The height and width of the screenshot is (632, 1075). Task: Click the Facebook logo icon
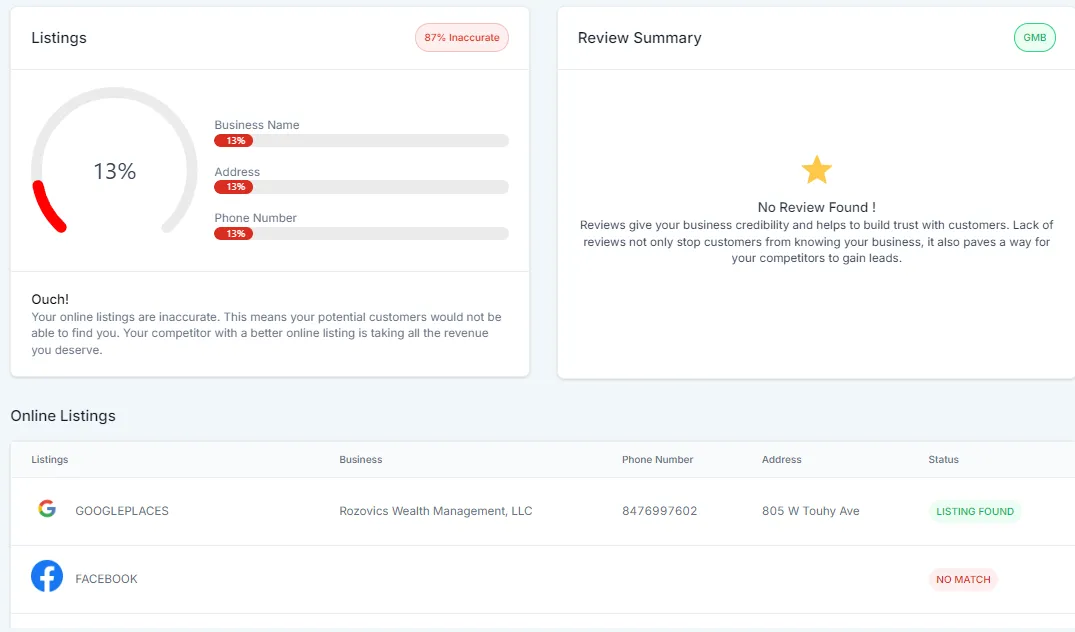pyautogui.click(x=47, y=576)
